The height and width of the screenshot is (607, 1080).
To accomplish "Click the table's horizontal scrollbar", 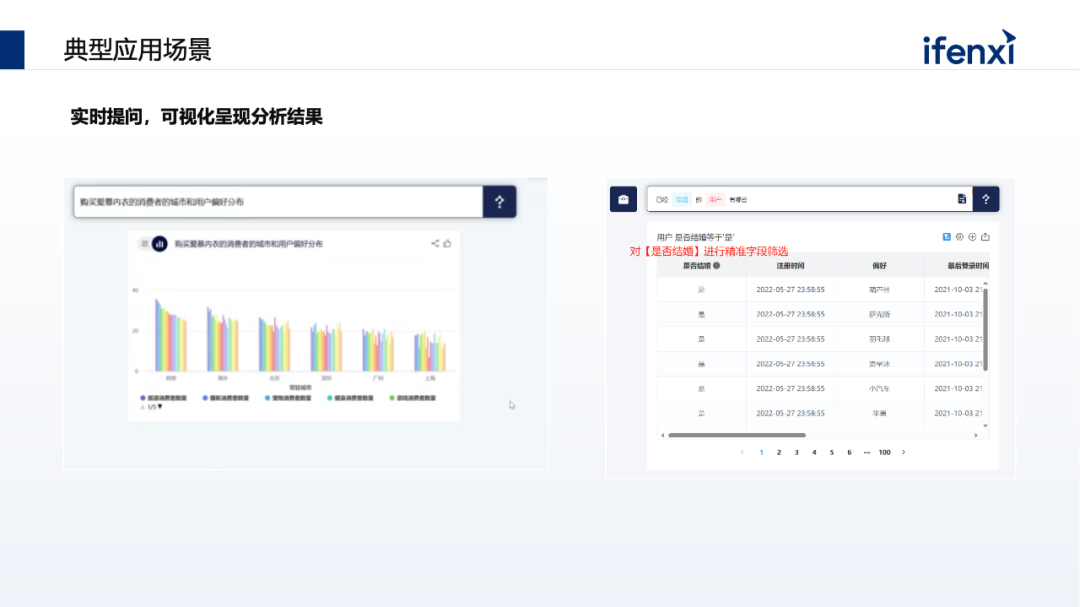I will [736, 435].
